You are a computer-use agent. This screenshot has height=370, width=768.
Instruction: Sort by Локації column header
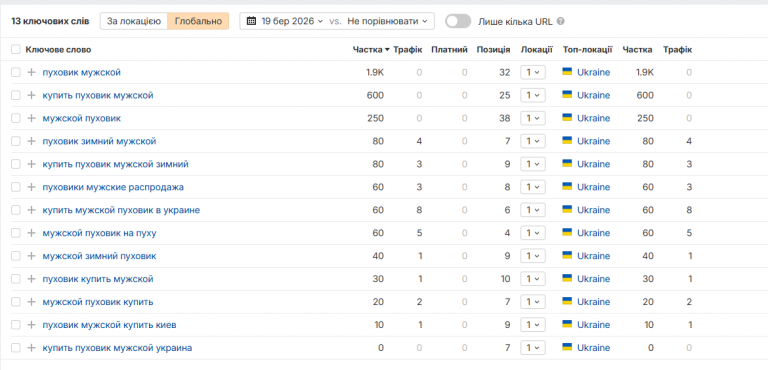coord(537,49)
